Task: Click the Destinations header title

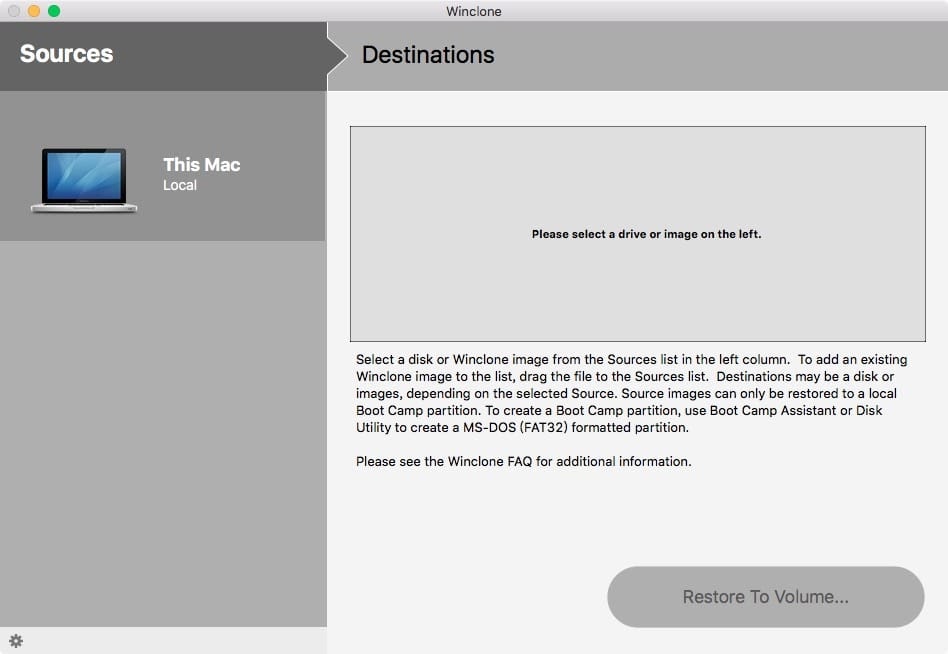Action: [428, 55]
